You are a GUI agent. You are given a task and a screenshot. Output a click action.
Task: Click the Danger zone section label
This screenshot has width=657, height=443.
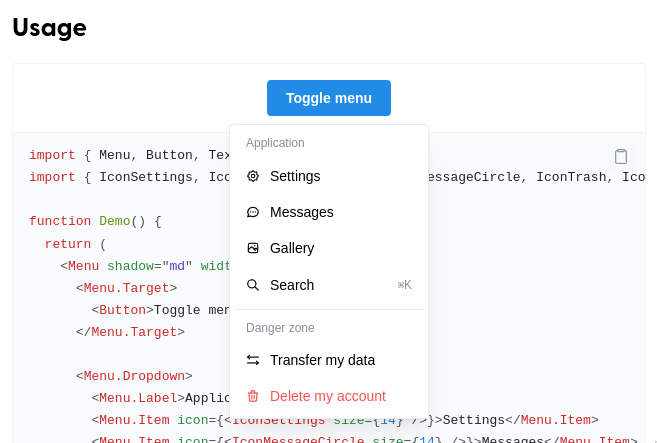pyautogui.click(x=280, y=328)
